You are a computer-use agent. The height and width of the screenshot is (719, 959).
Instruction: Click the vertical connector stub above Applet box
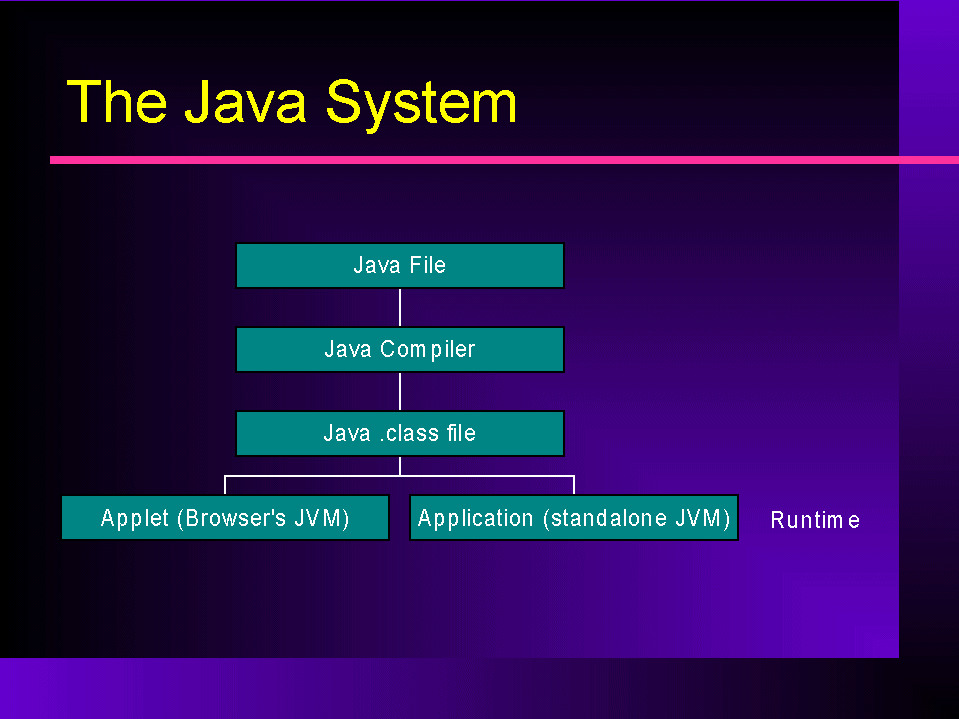[x=225, y=485]
